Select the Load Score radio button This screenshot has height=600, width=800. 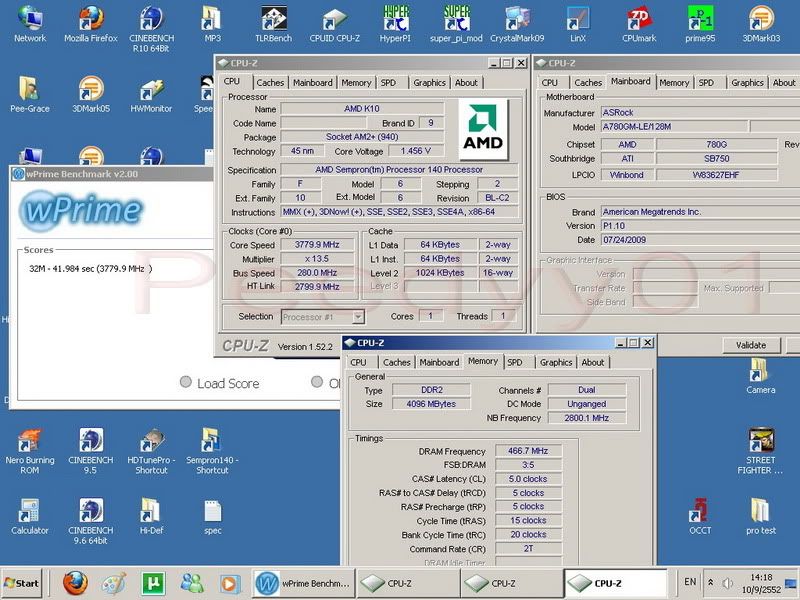(186, 382)
